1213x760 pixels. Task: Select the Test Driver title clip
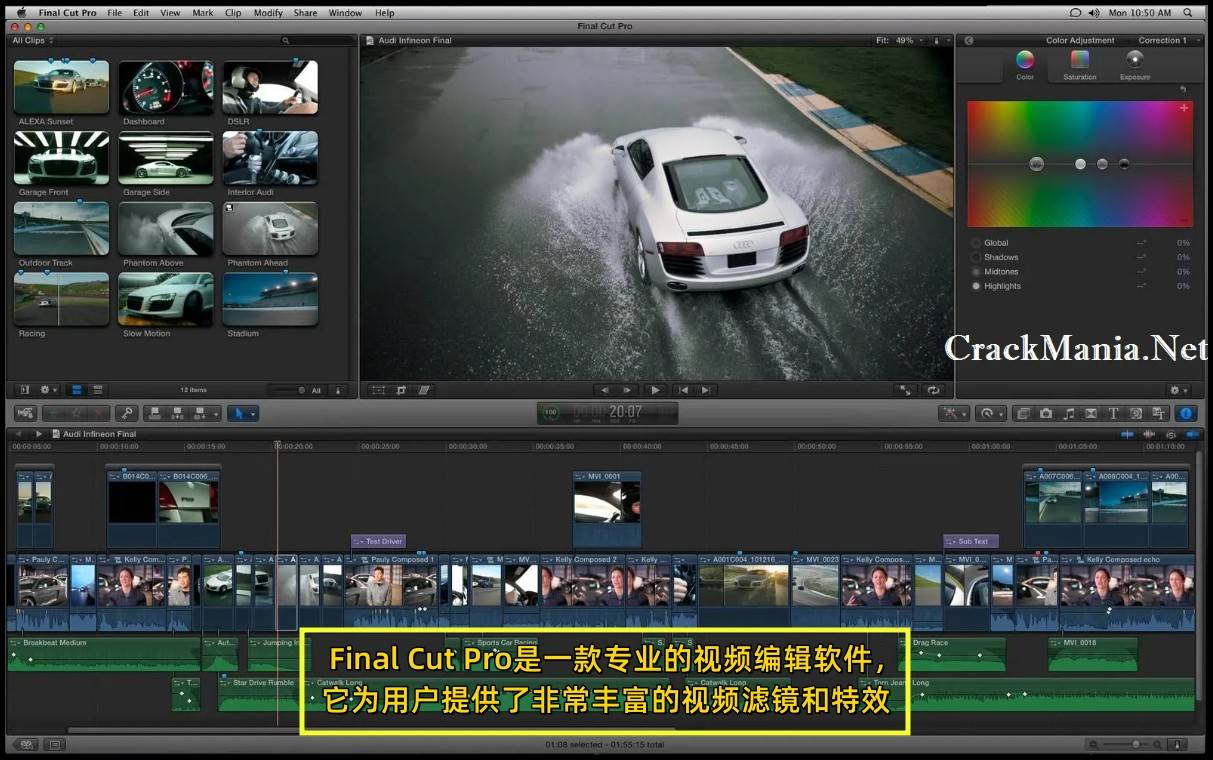[x=378, y=542]
